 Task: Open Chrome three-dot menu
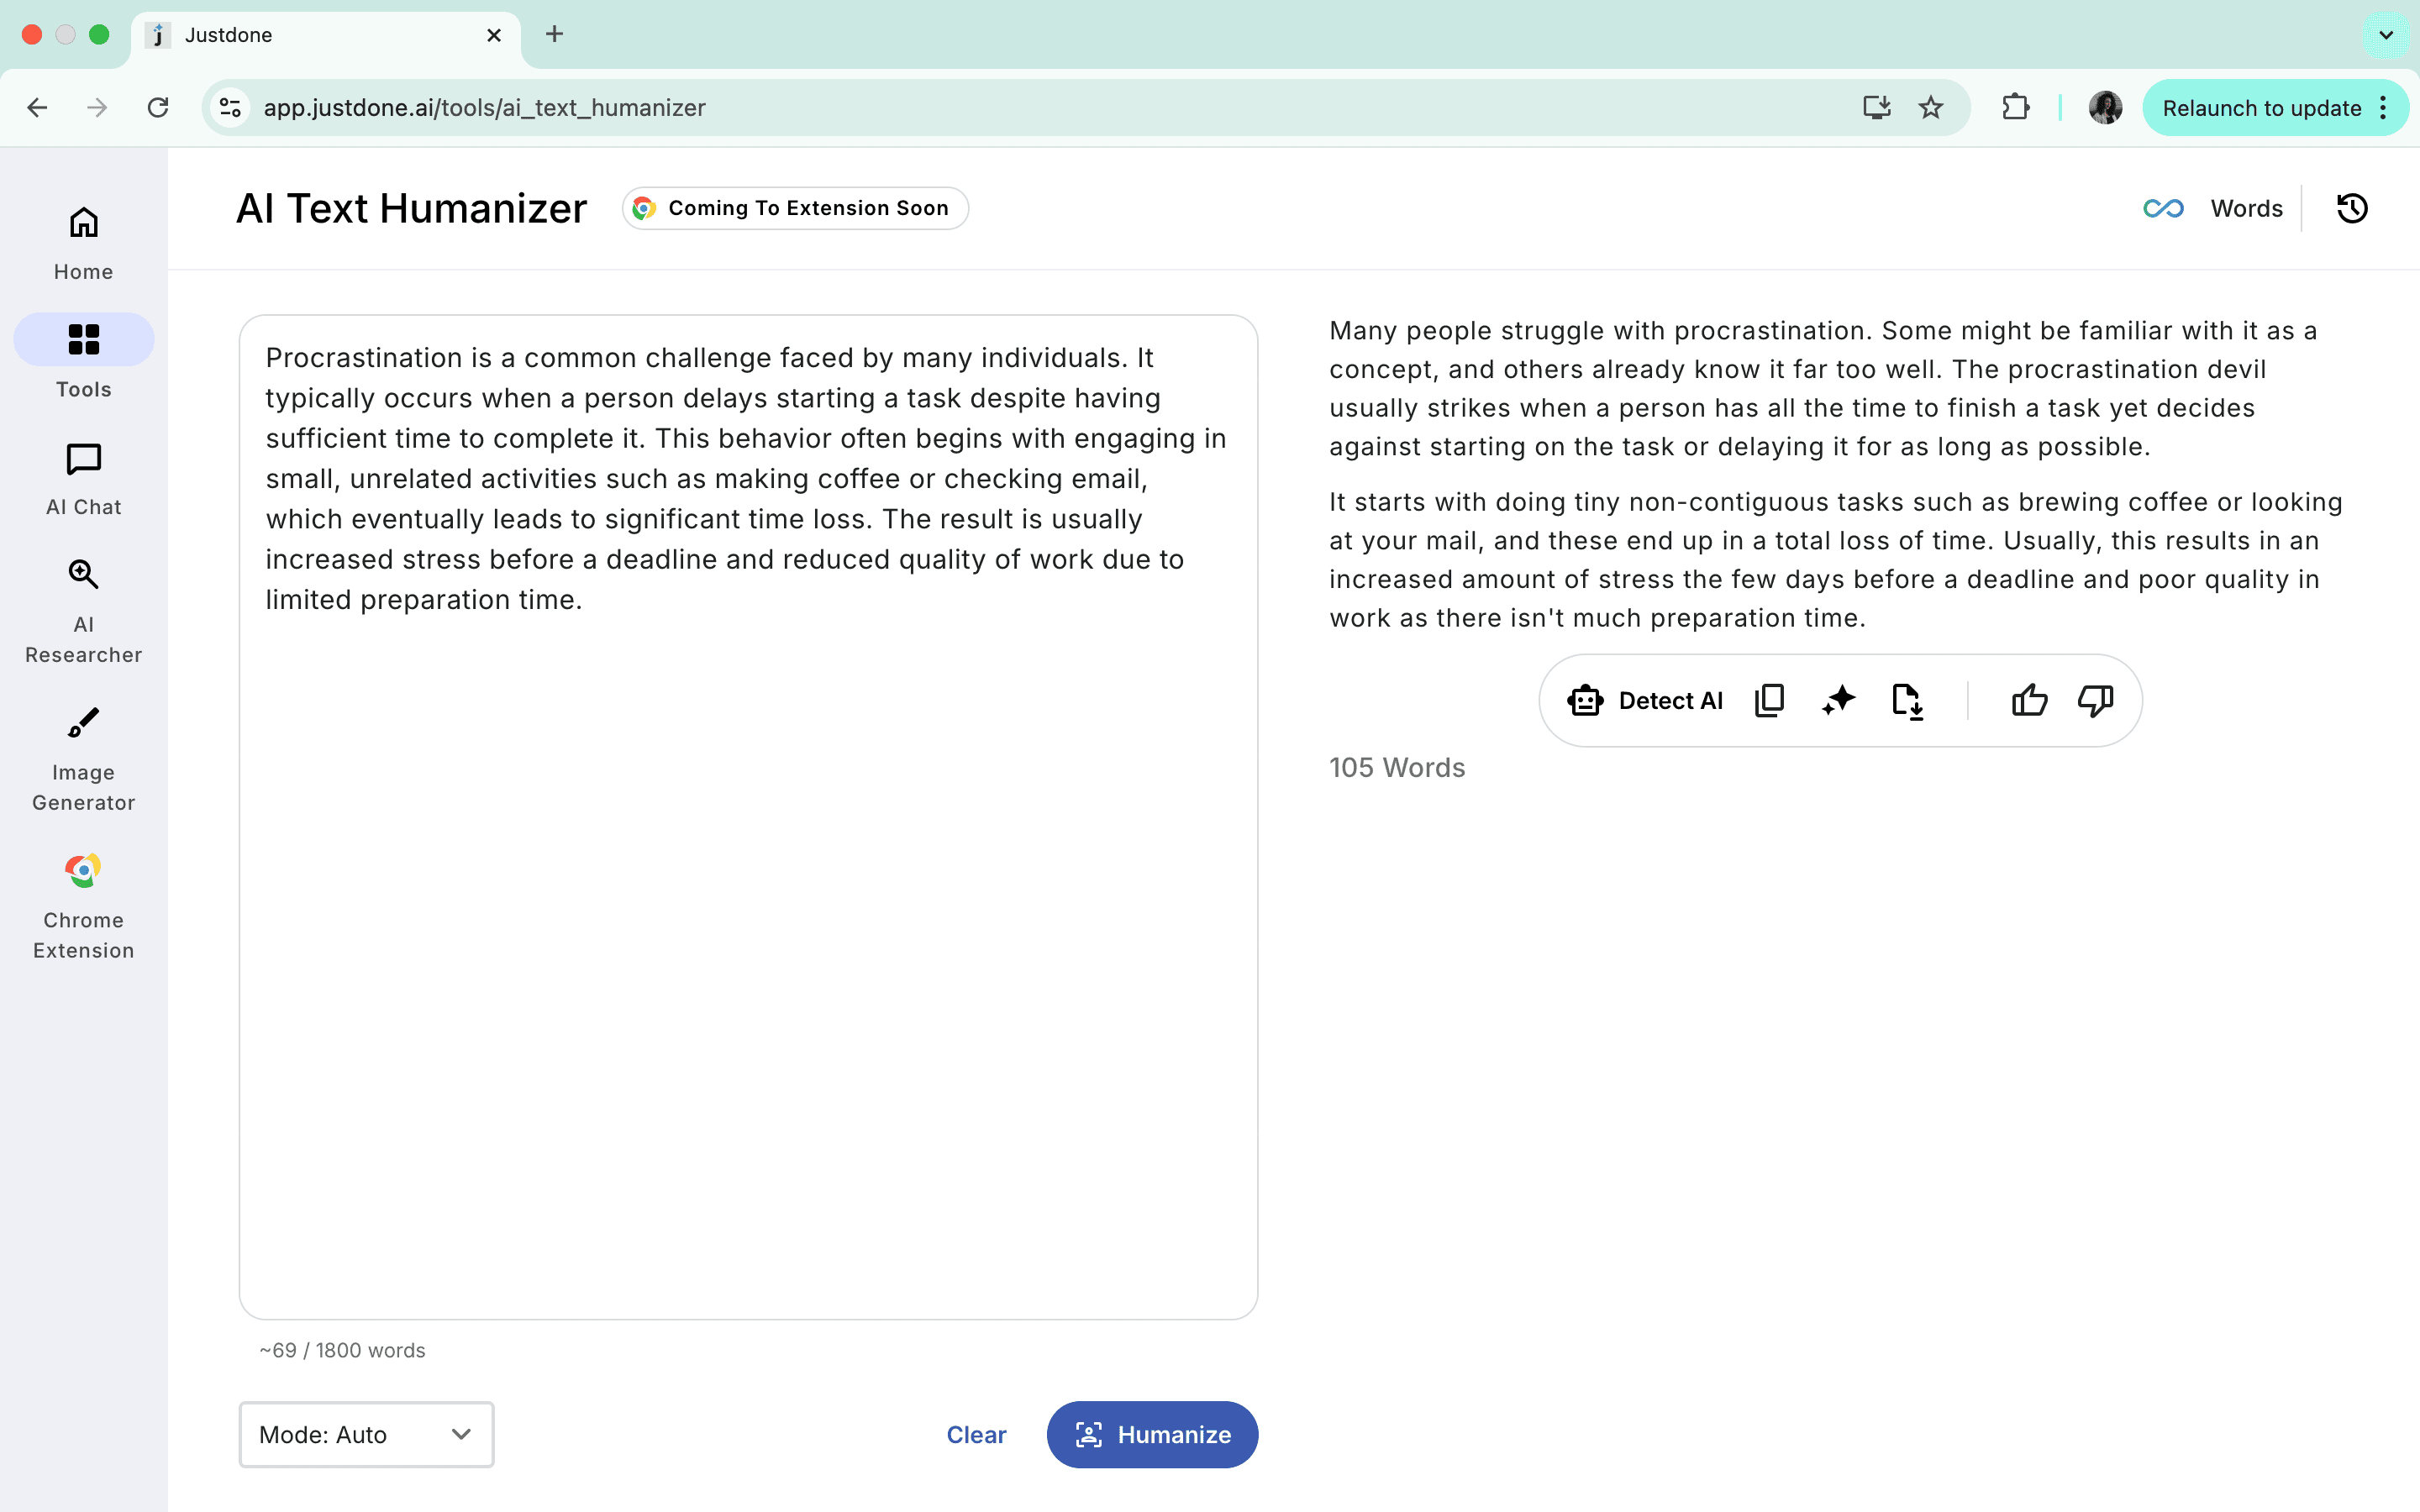tap(2385, 108)
